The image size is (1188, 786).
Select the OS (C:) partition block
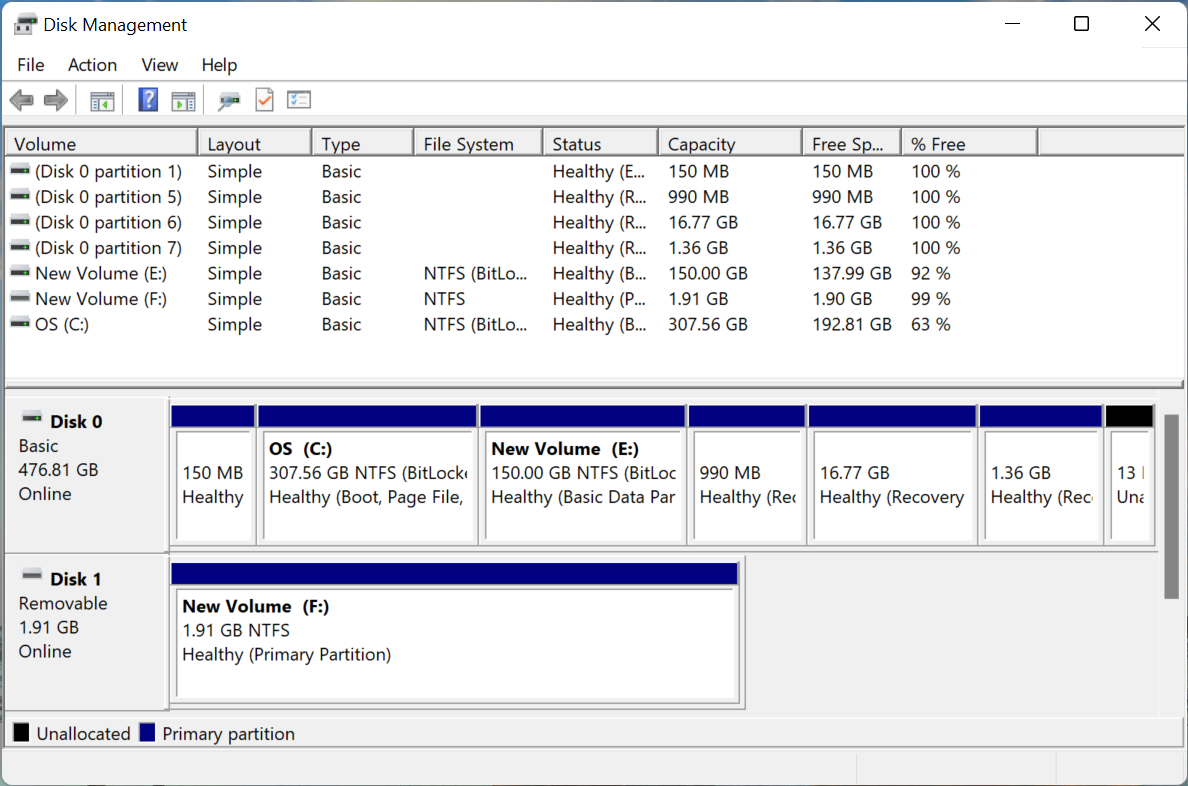[367, 480]
